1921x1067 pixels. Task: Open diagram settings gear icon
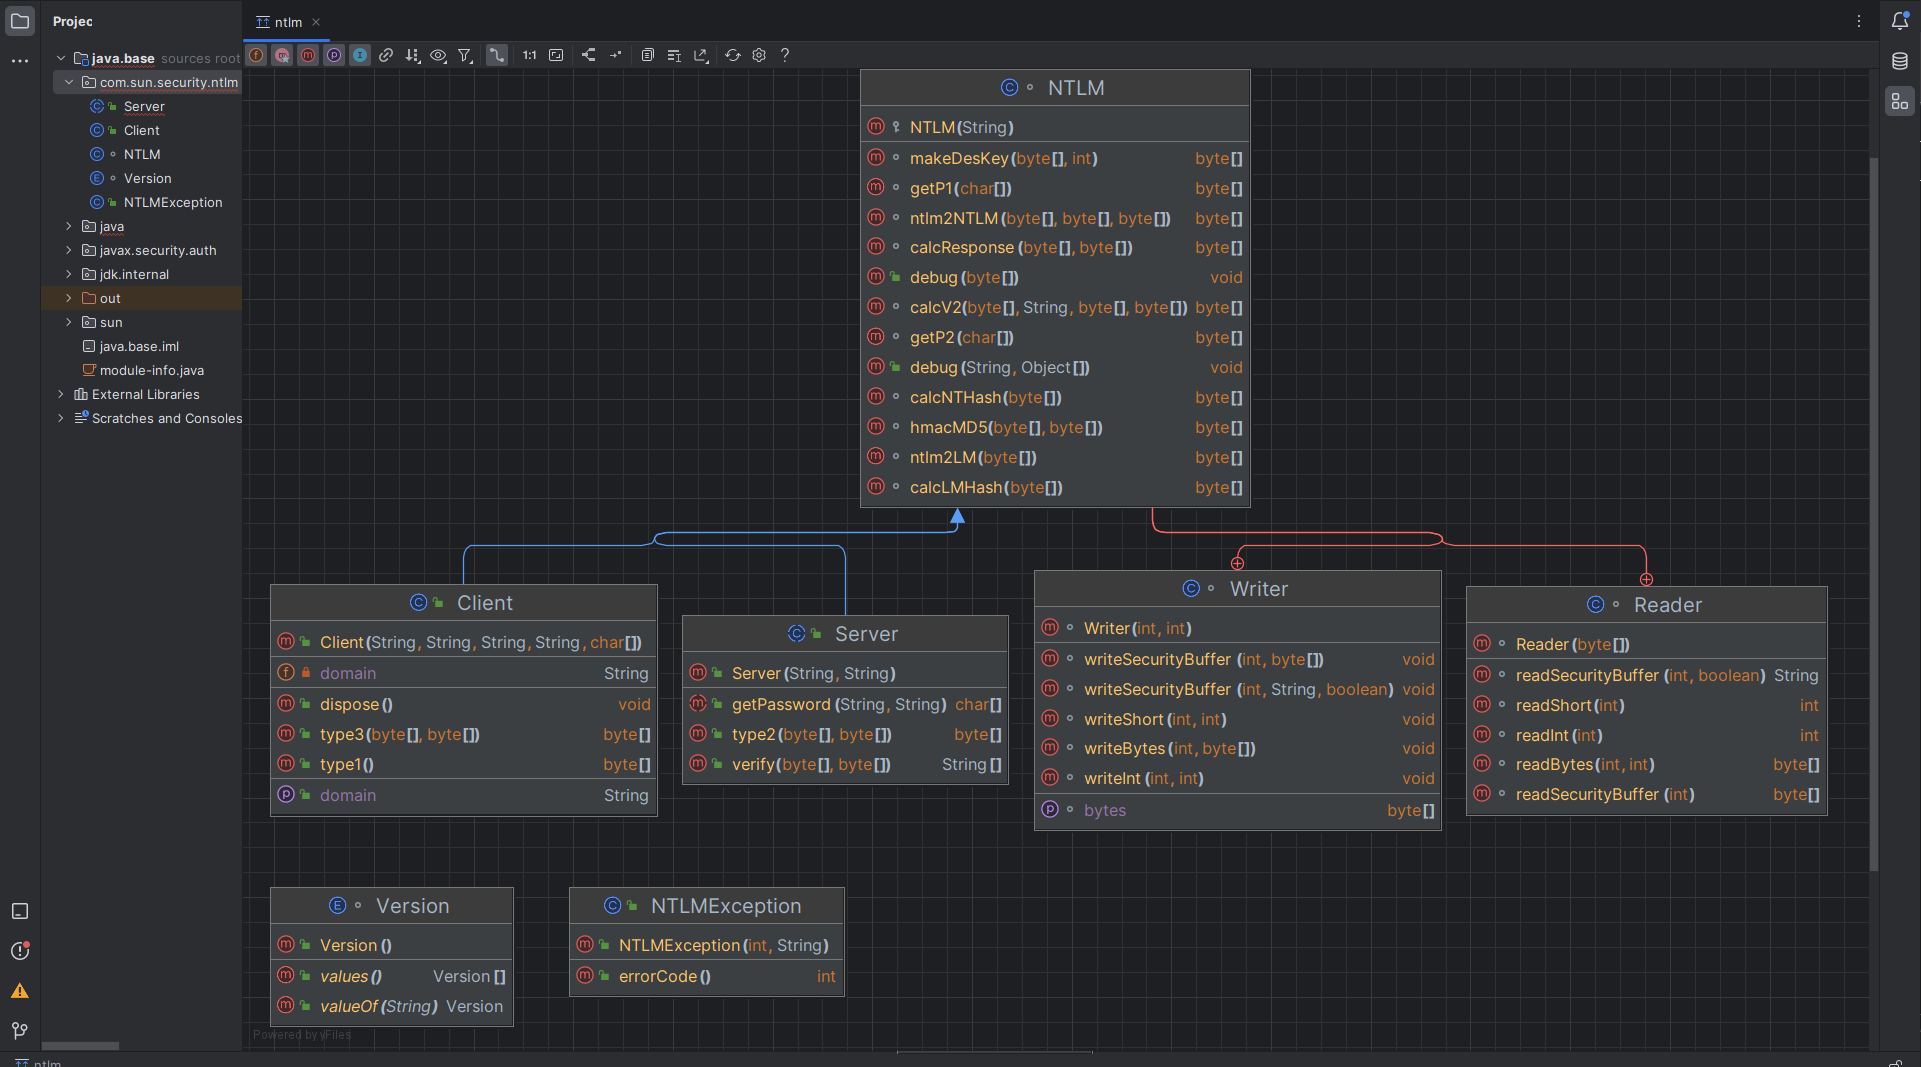(759, 55)
